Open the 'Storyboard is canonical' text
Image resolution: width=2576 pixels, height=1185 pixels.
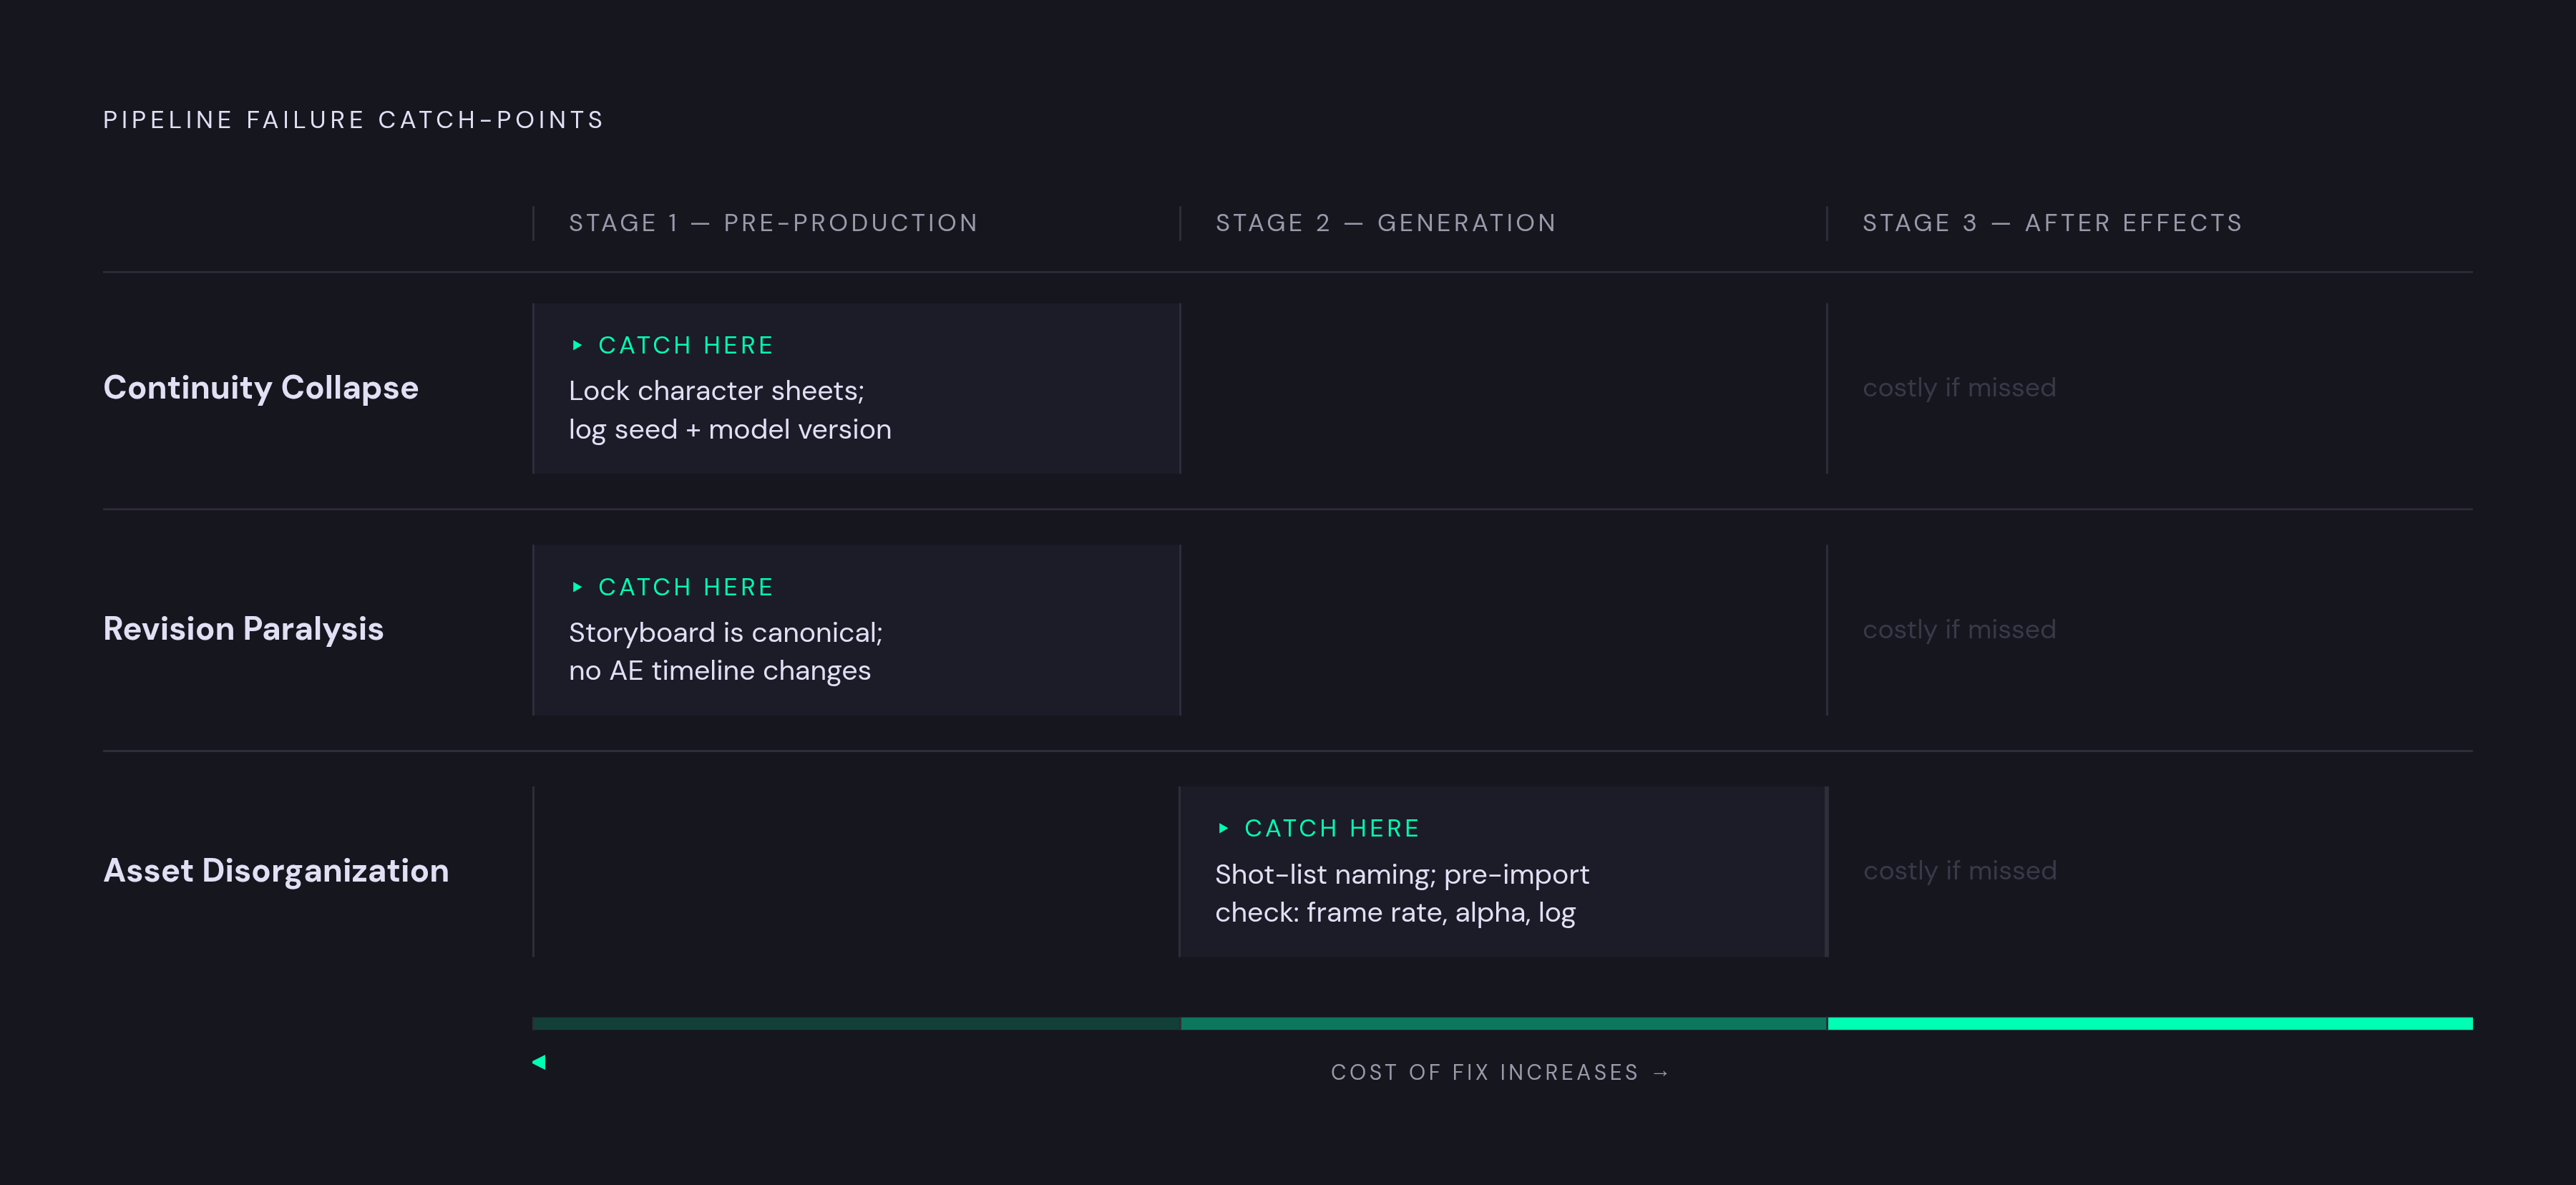click(726, 652)
